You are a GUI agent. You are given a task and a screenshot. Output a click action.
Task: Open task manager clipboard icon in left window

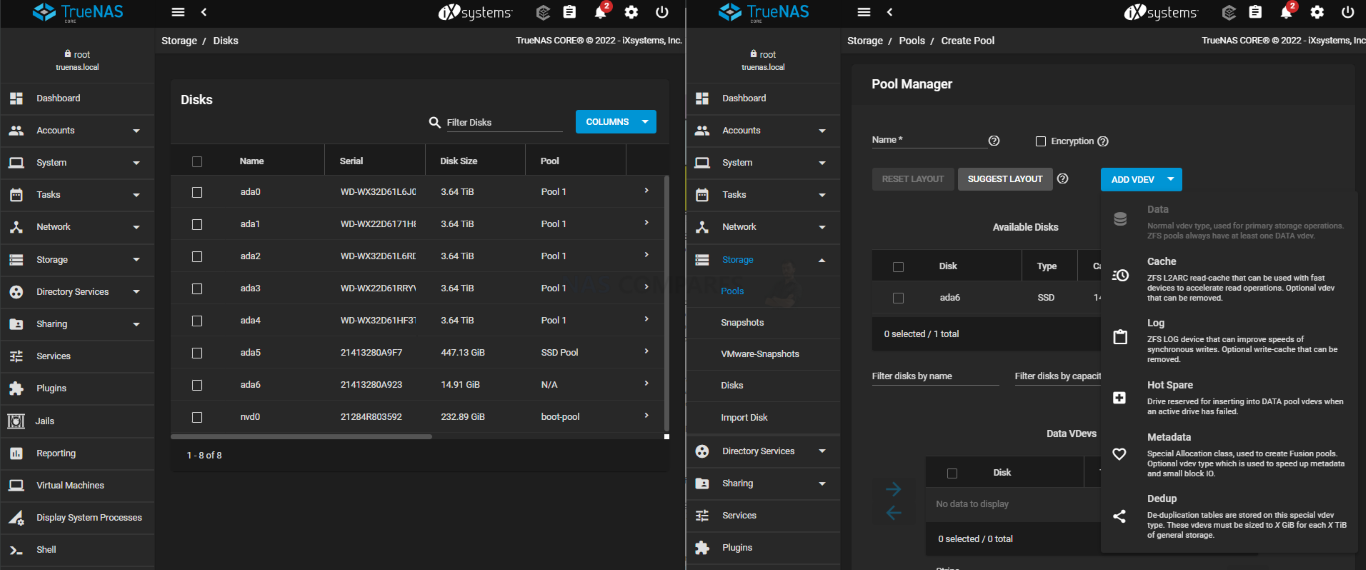(x=569, y=12)
